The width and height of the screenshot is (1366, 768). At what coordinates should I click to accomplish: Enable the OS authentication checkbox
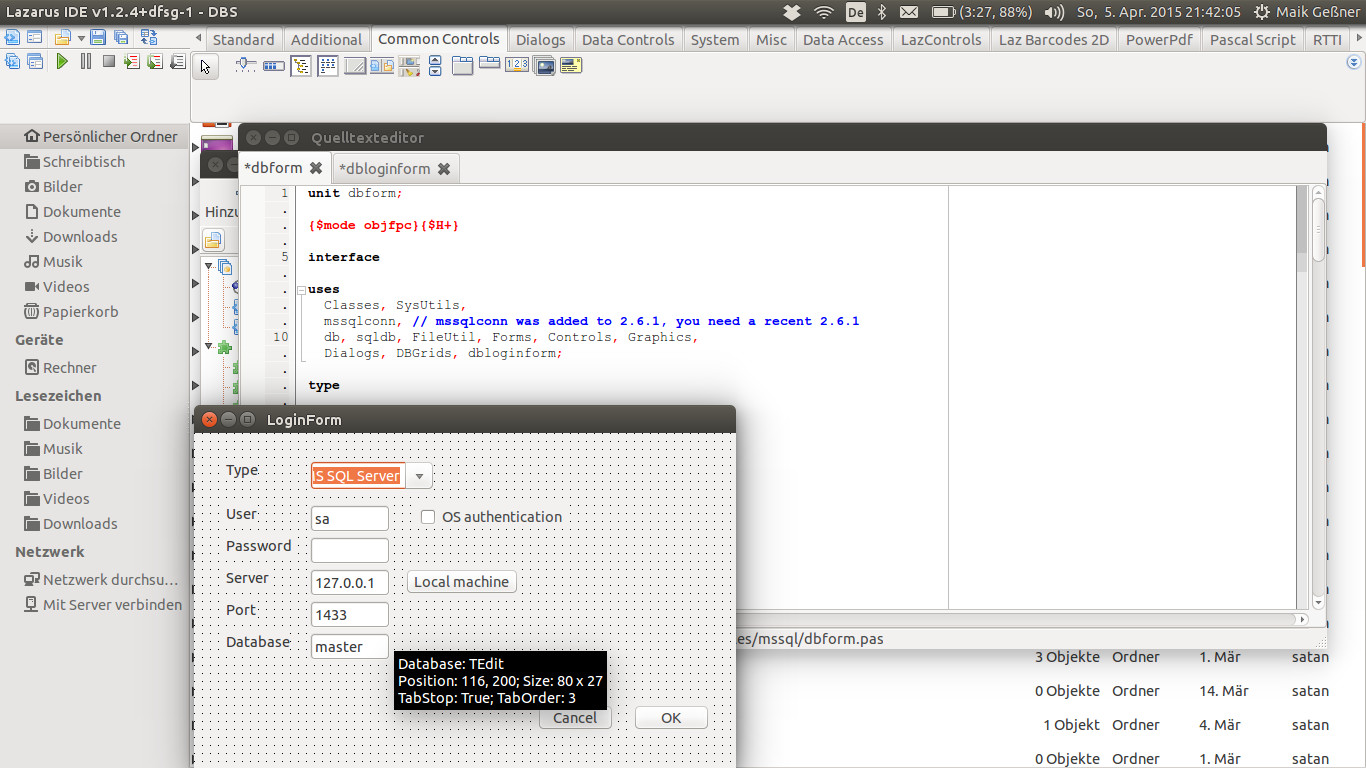428,517
